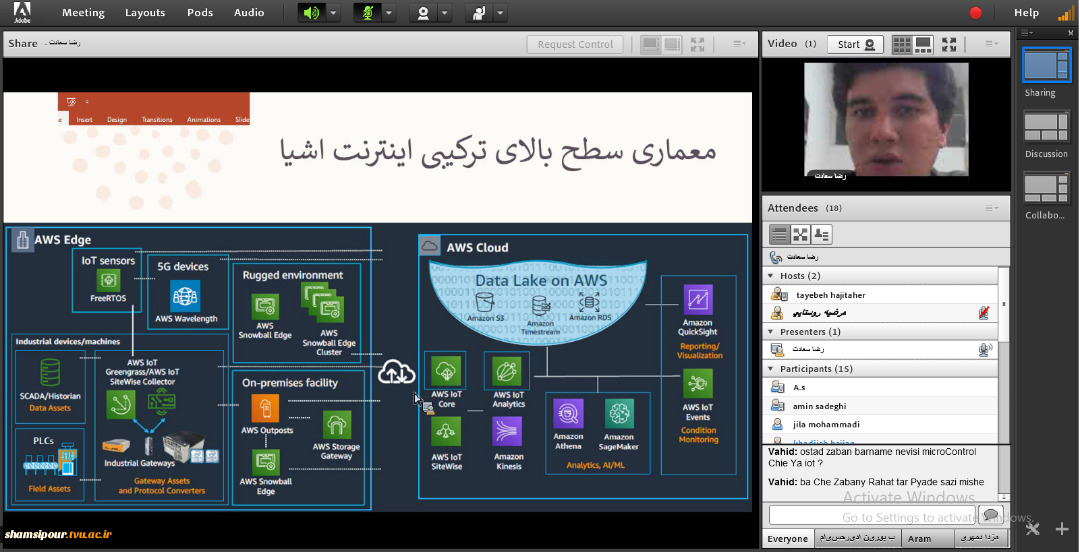
Task: Open the attendee status view icon
Action: tap(821, 234)
